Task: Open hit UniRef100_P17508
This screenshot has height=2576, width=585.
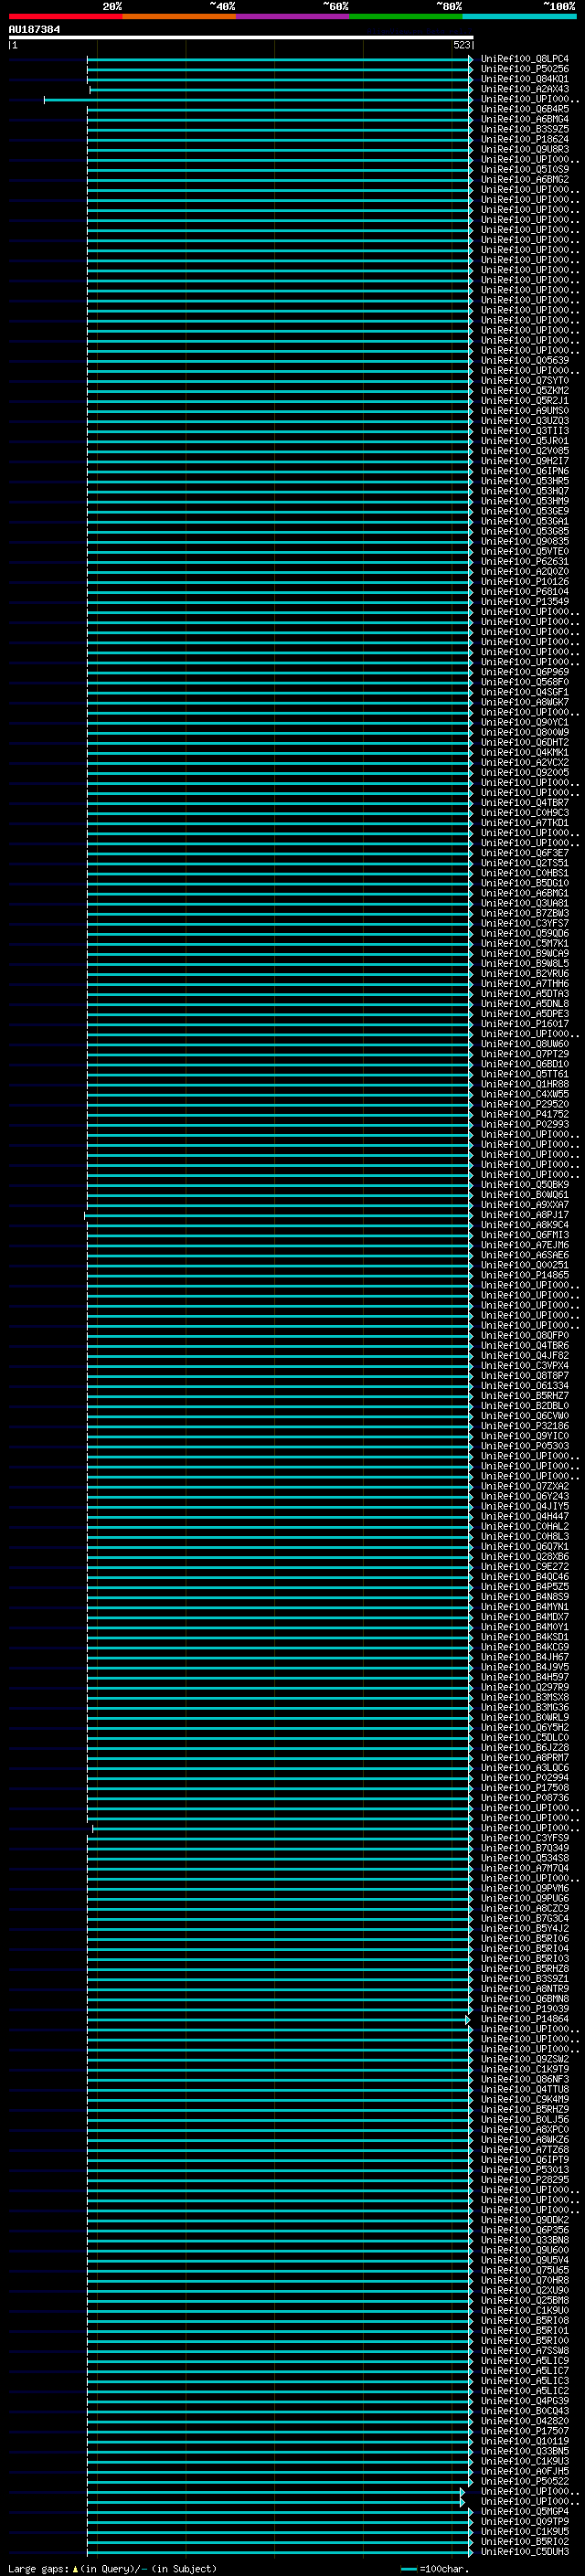Action: (524, 1787)
